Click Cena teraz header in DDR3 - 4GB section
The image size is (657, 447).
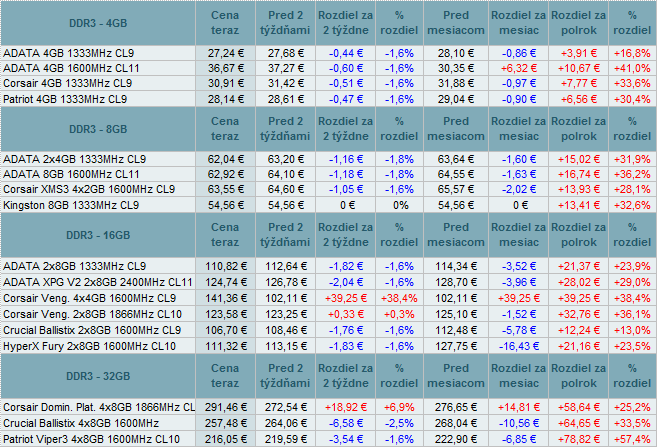[x=225, y=23]
